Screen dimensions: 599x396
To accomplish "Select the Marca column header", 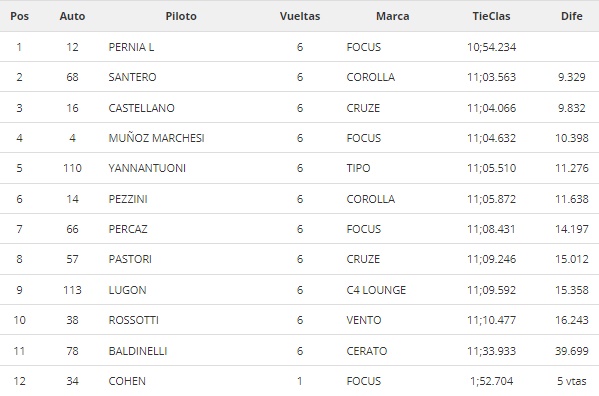I will [393, 16].
